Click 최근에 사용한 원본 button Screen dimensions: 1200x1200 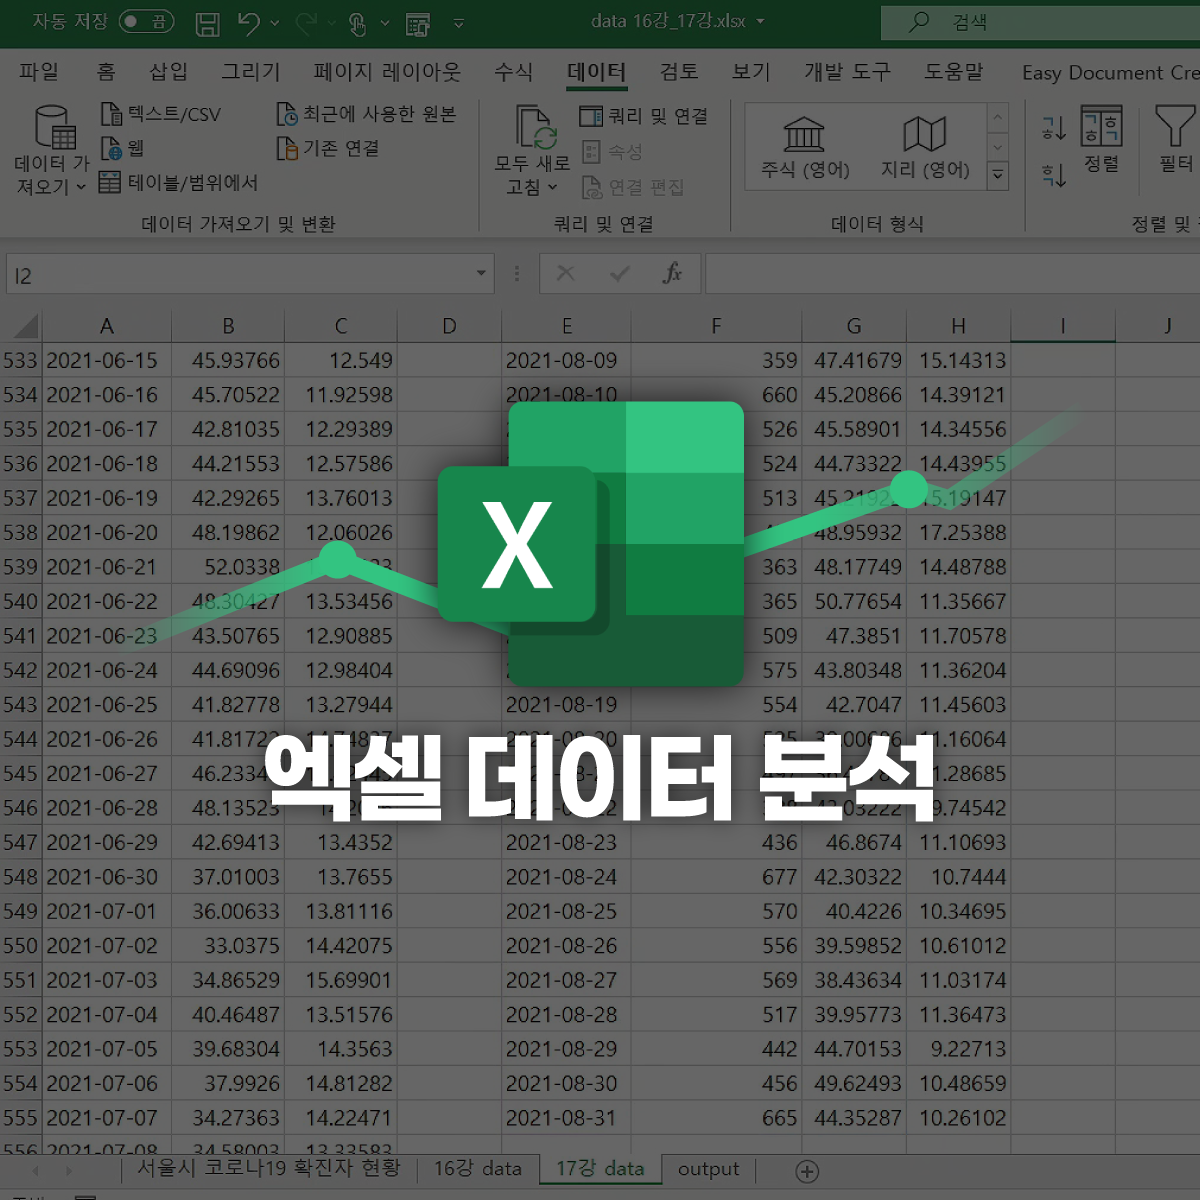366,114
